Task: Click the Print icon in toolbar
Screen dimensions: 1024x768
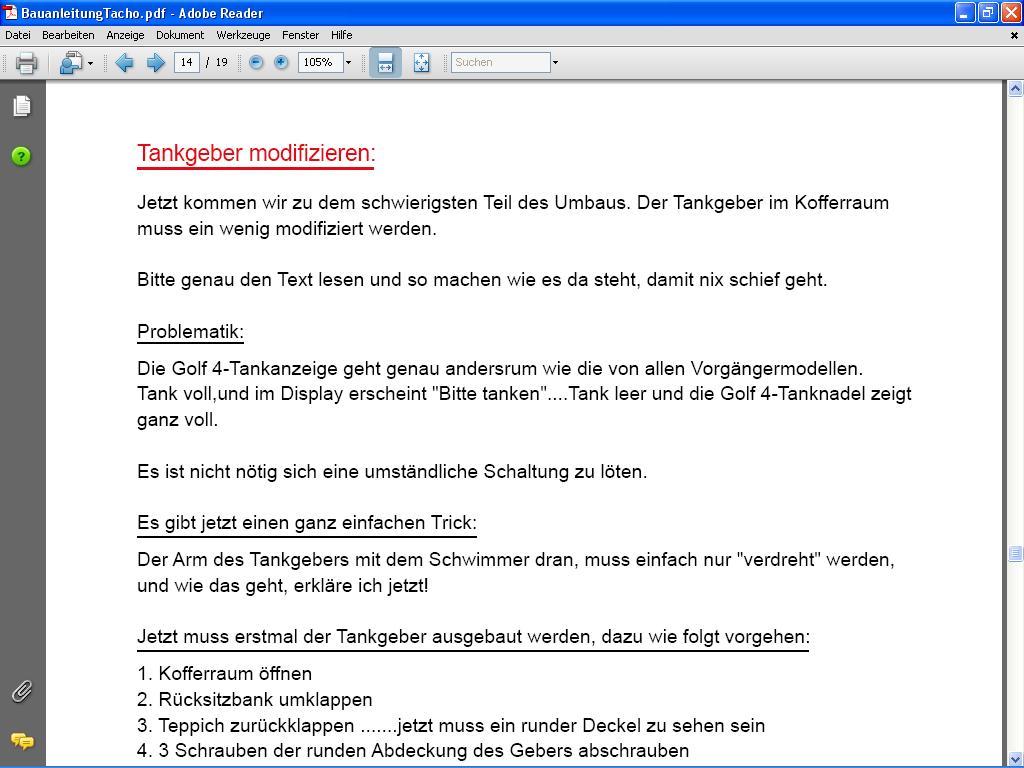Action: pyautogui.click(x=26, y=63)
